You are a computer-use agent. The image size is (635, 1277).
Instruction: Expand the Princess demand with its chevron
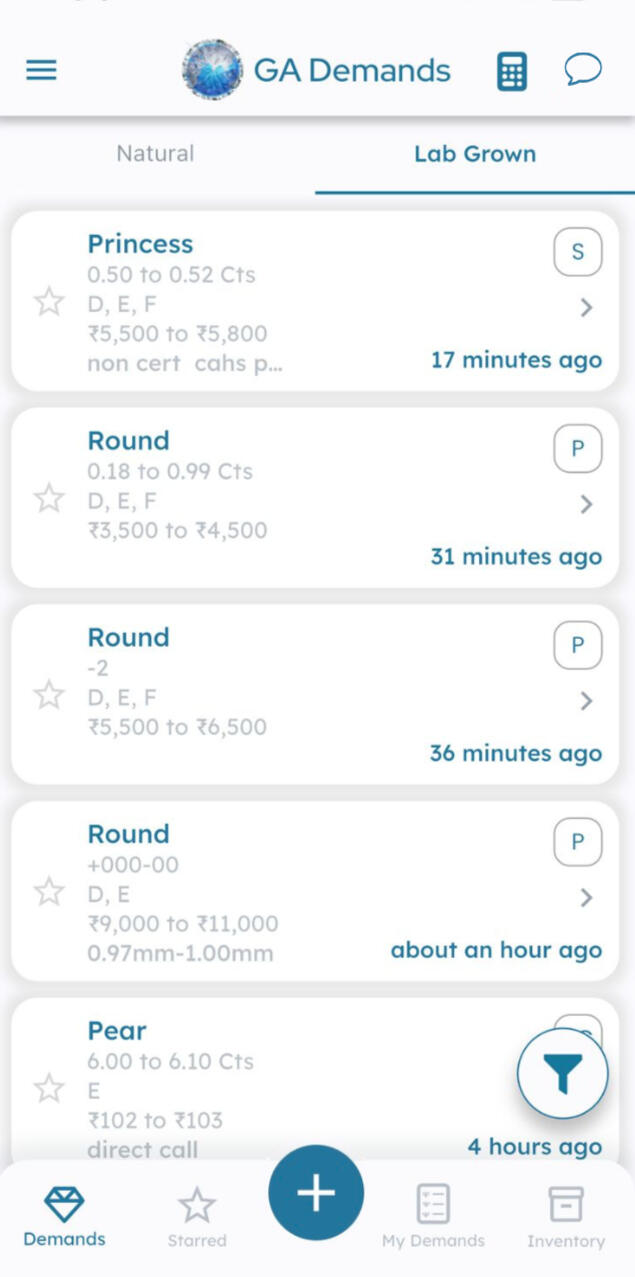coord(587,308)
